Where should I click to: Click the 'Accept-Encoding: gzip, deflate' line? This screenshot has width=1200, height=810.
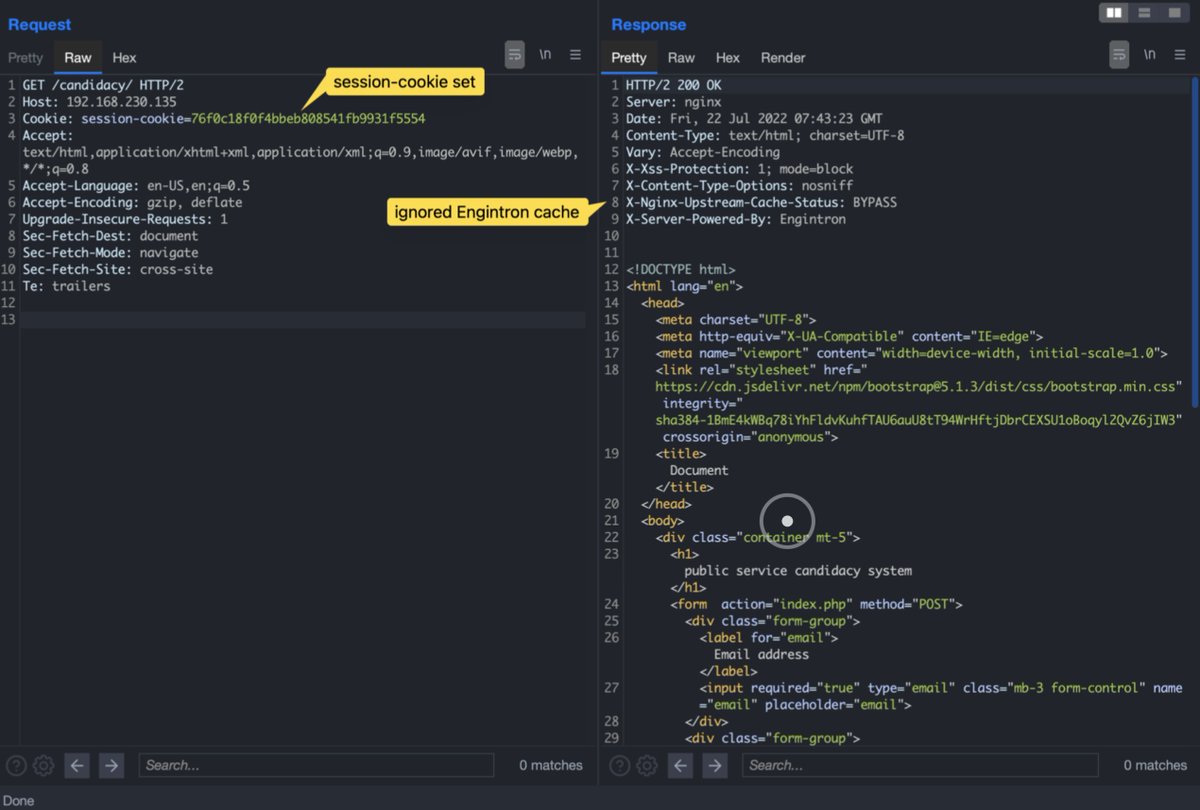coord(132,202)
